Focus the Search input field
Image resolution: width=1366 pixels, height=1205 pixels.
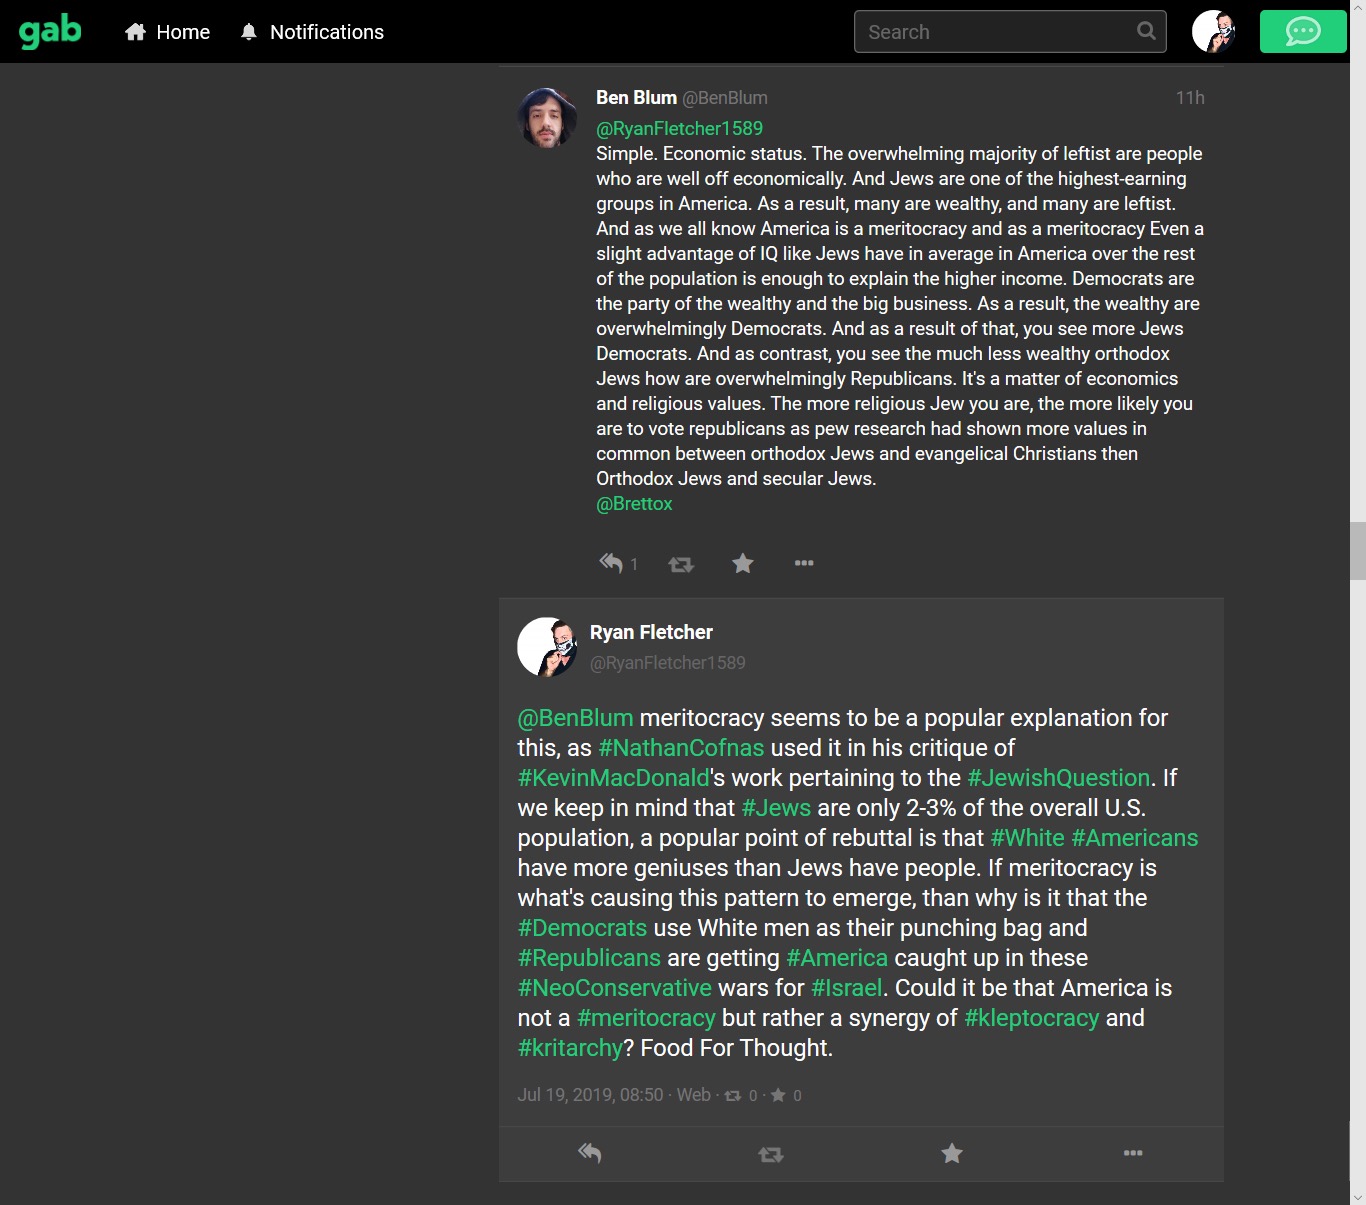pyautogui.click(x=1010, y=32)
